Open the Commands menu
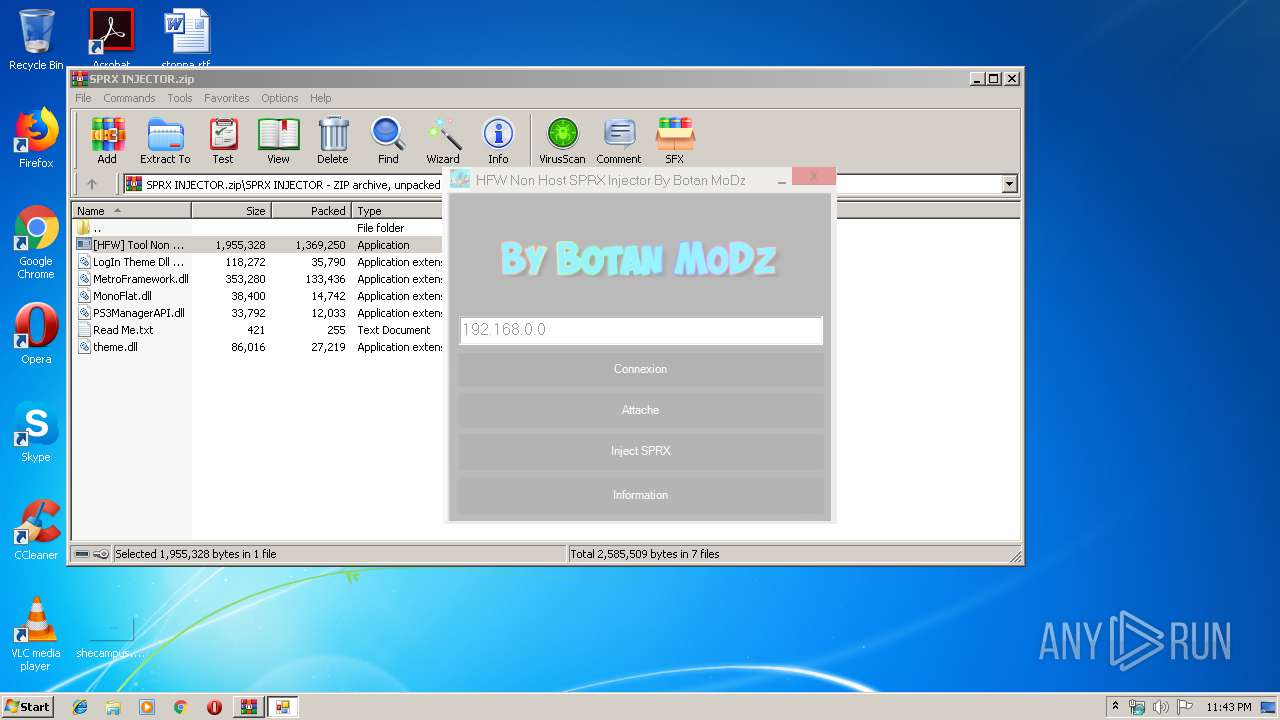 pyautogui.click(x=129, y=98)
